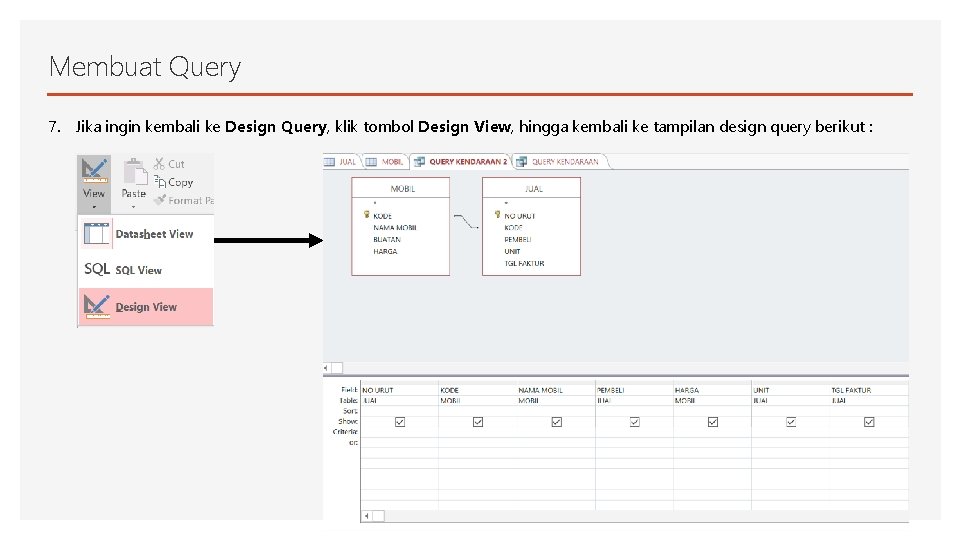Uncheck Show box for KODE column

(478, 422)
